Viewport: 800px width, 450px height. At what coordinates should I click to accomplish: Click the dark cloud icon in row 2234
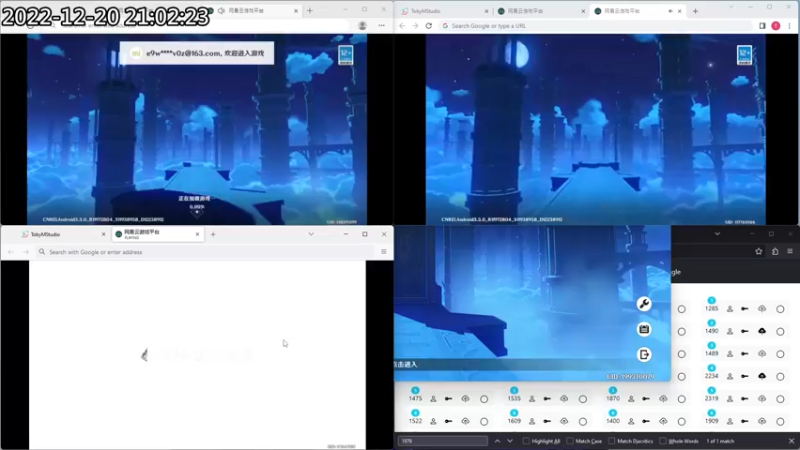click(762, 376)
